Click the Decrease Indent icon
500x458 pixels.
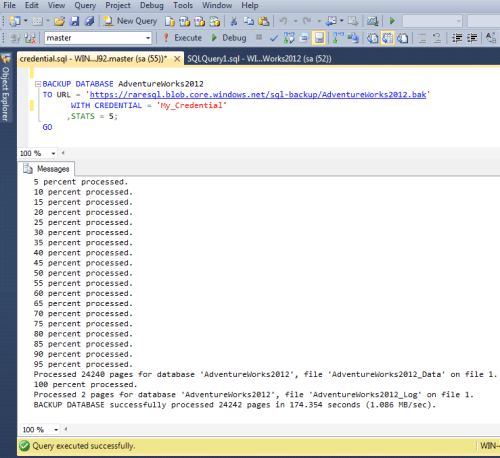[x=457, y=38]
